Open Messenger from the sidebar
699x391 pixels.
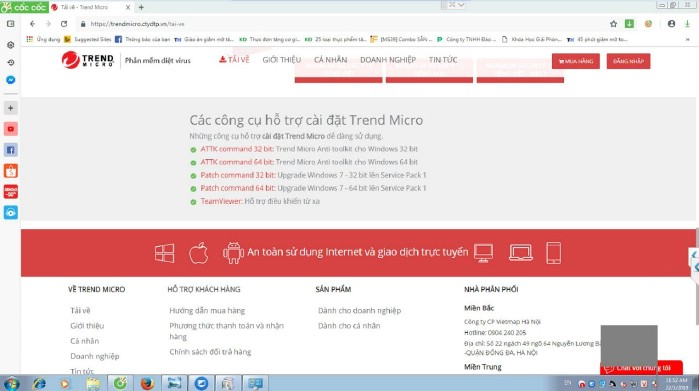11,80
